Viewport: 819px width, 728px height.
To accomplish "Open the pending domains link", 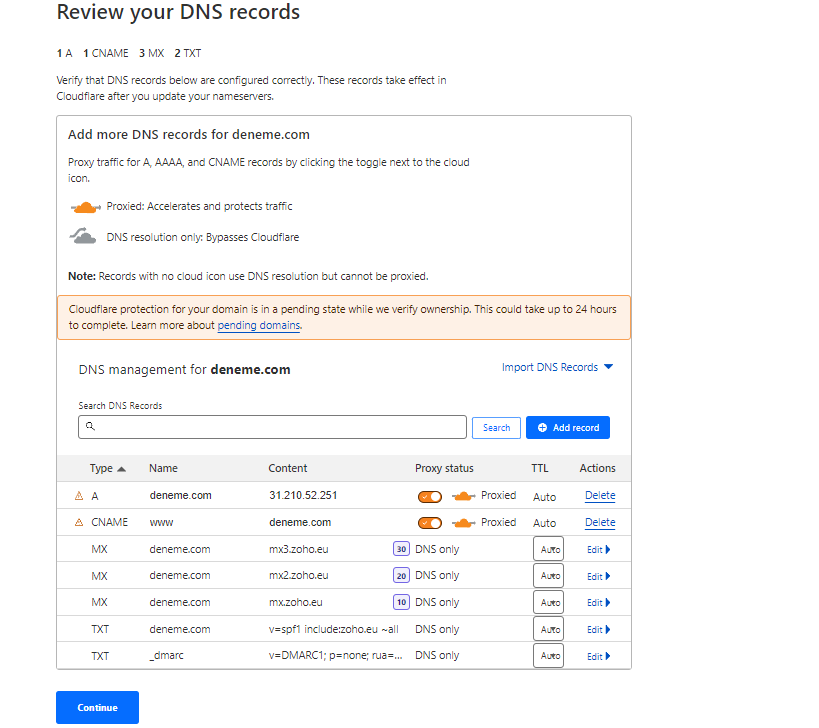I will pyautogui.click(x=259, y=325).
